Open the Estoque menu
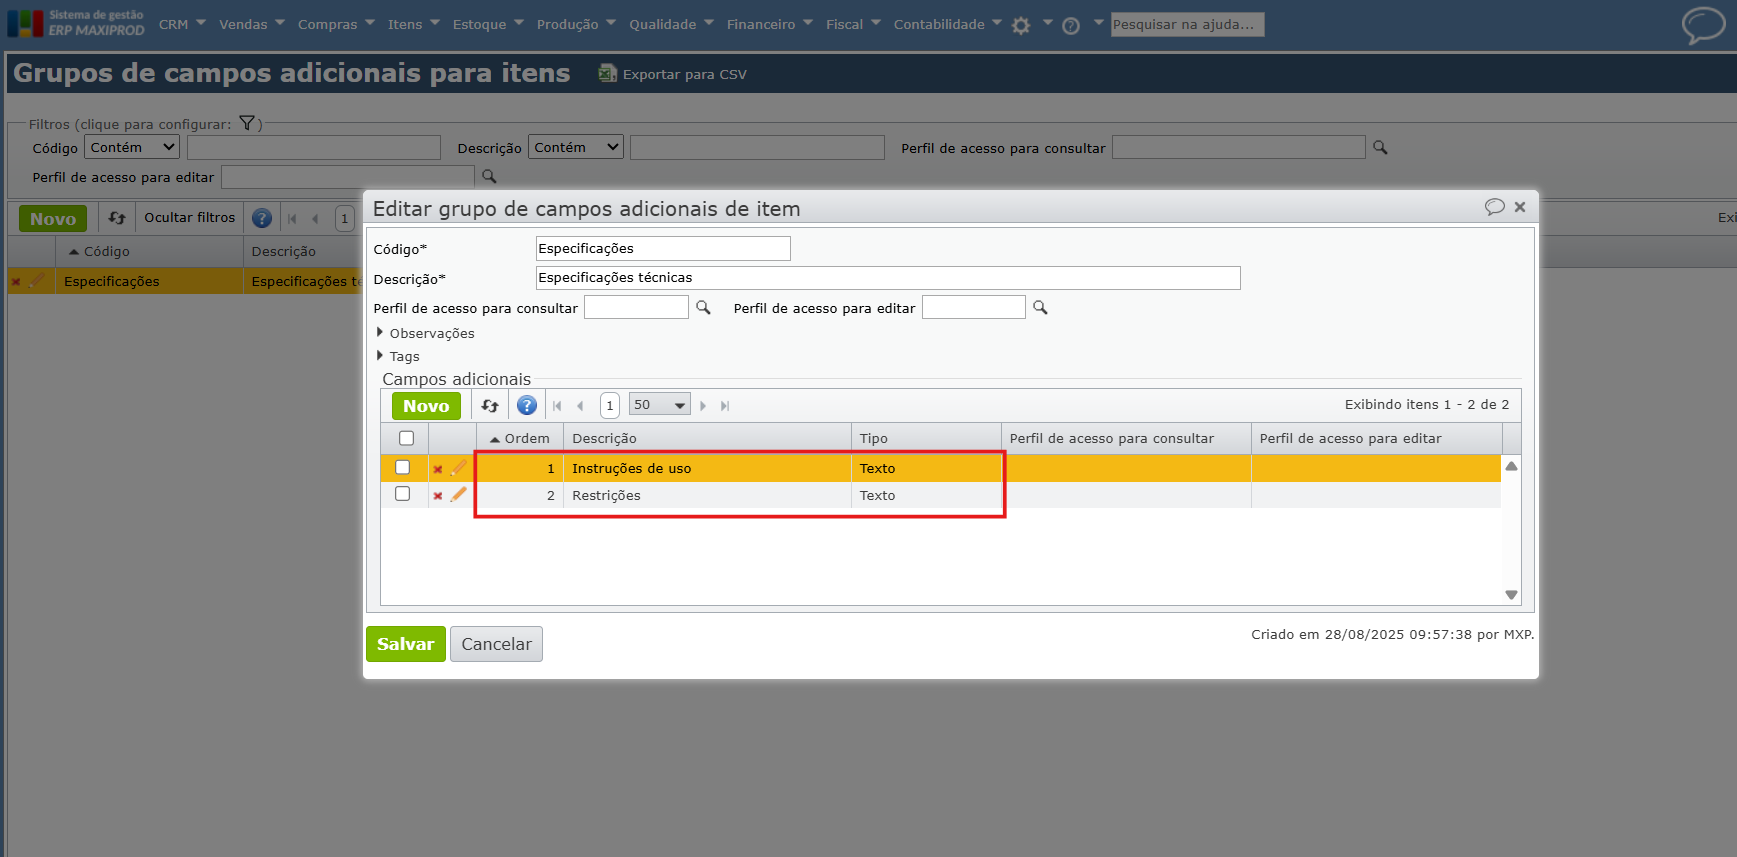Image resolution: width=1737 pixels, height=857 pixels. click(x=488, y=24)
